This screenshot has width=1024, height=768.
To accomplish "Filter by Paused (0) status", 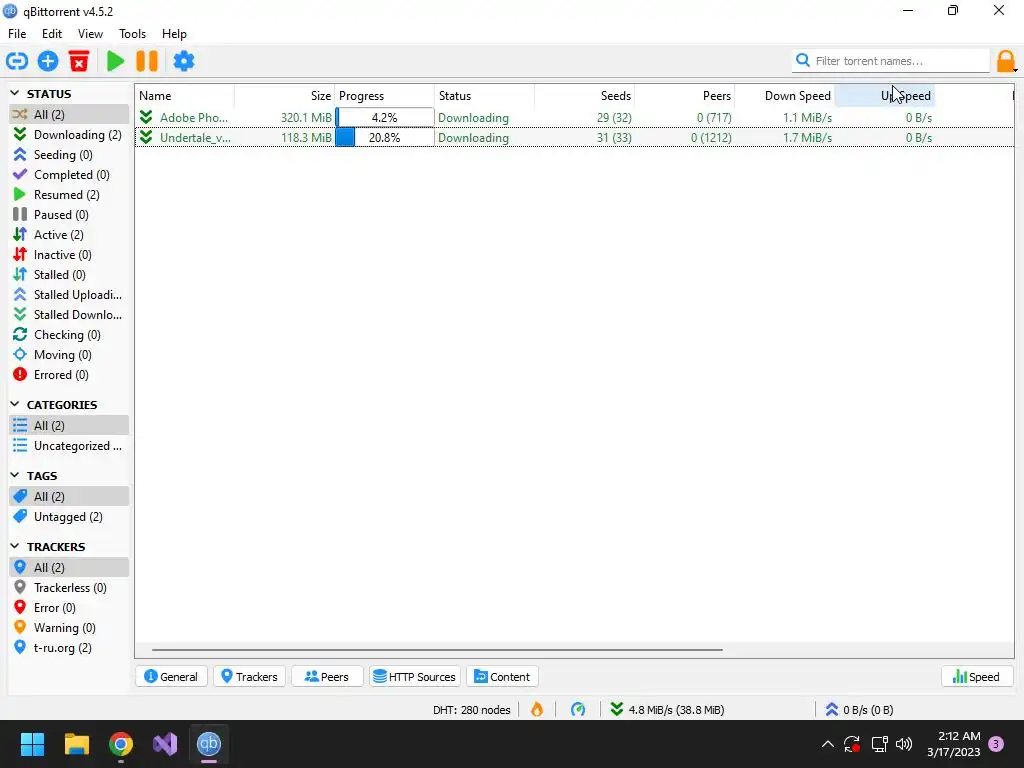I will [69, 214].
